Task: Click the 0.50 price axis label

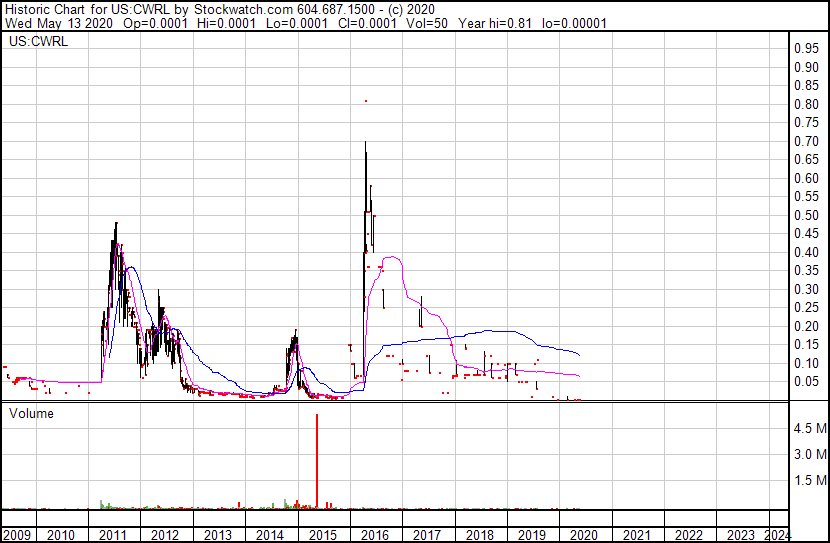Action: [806, 216]
